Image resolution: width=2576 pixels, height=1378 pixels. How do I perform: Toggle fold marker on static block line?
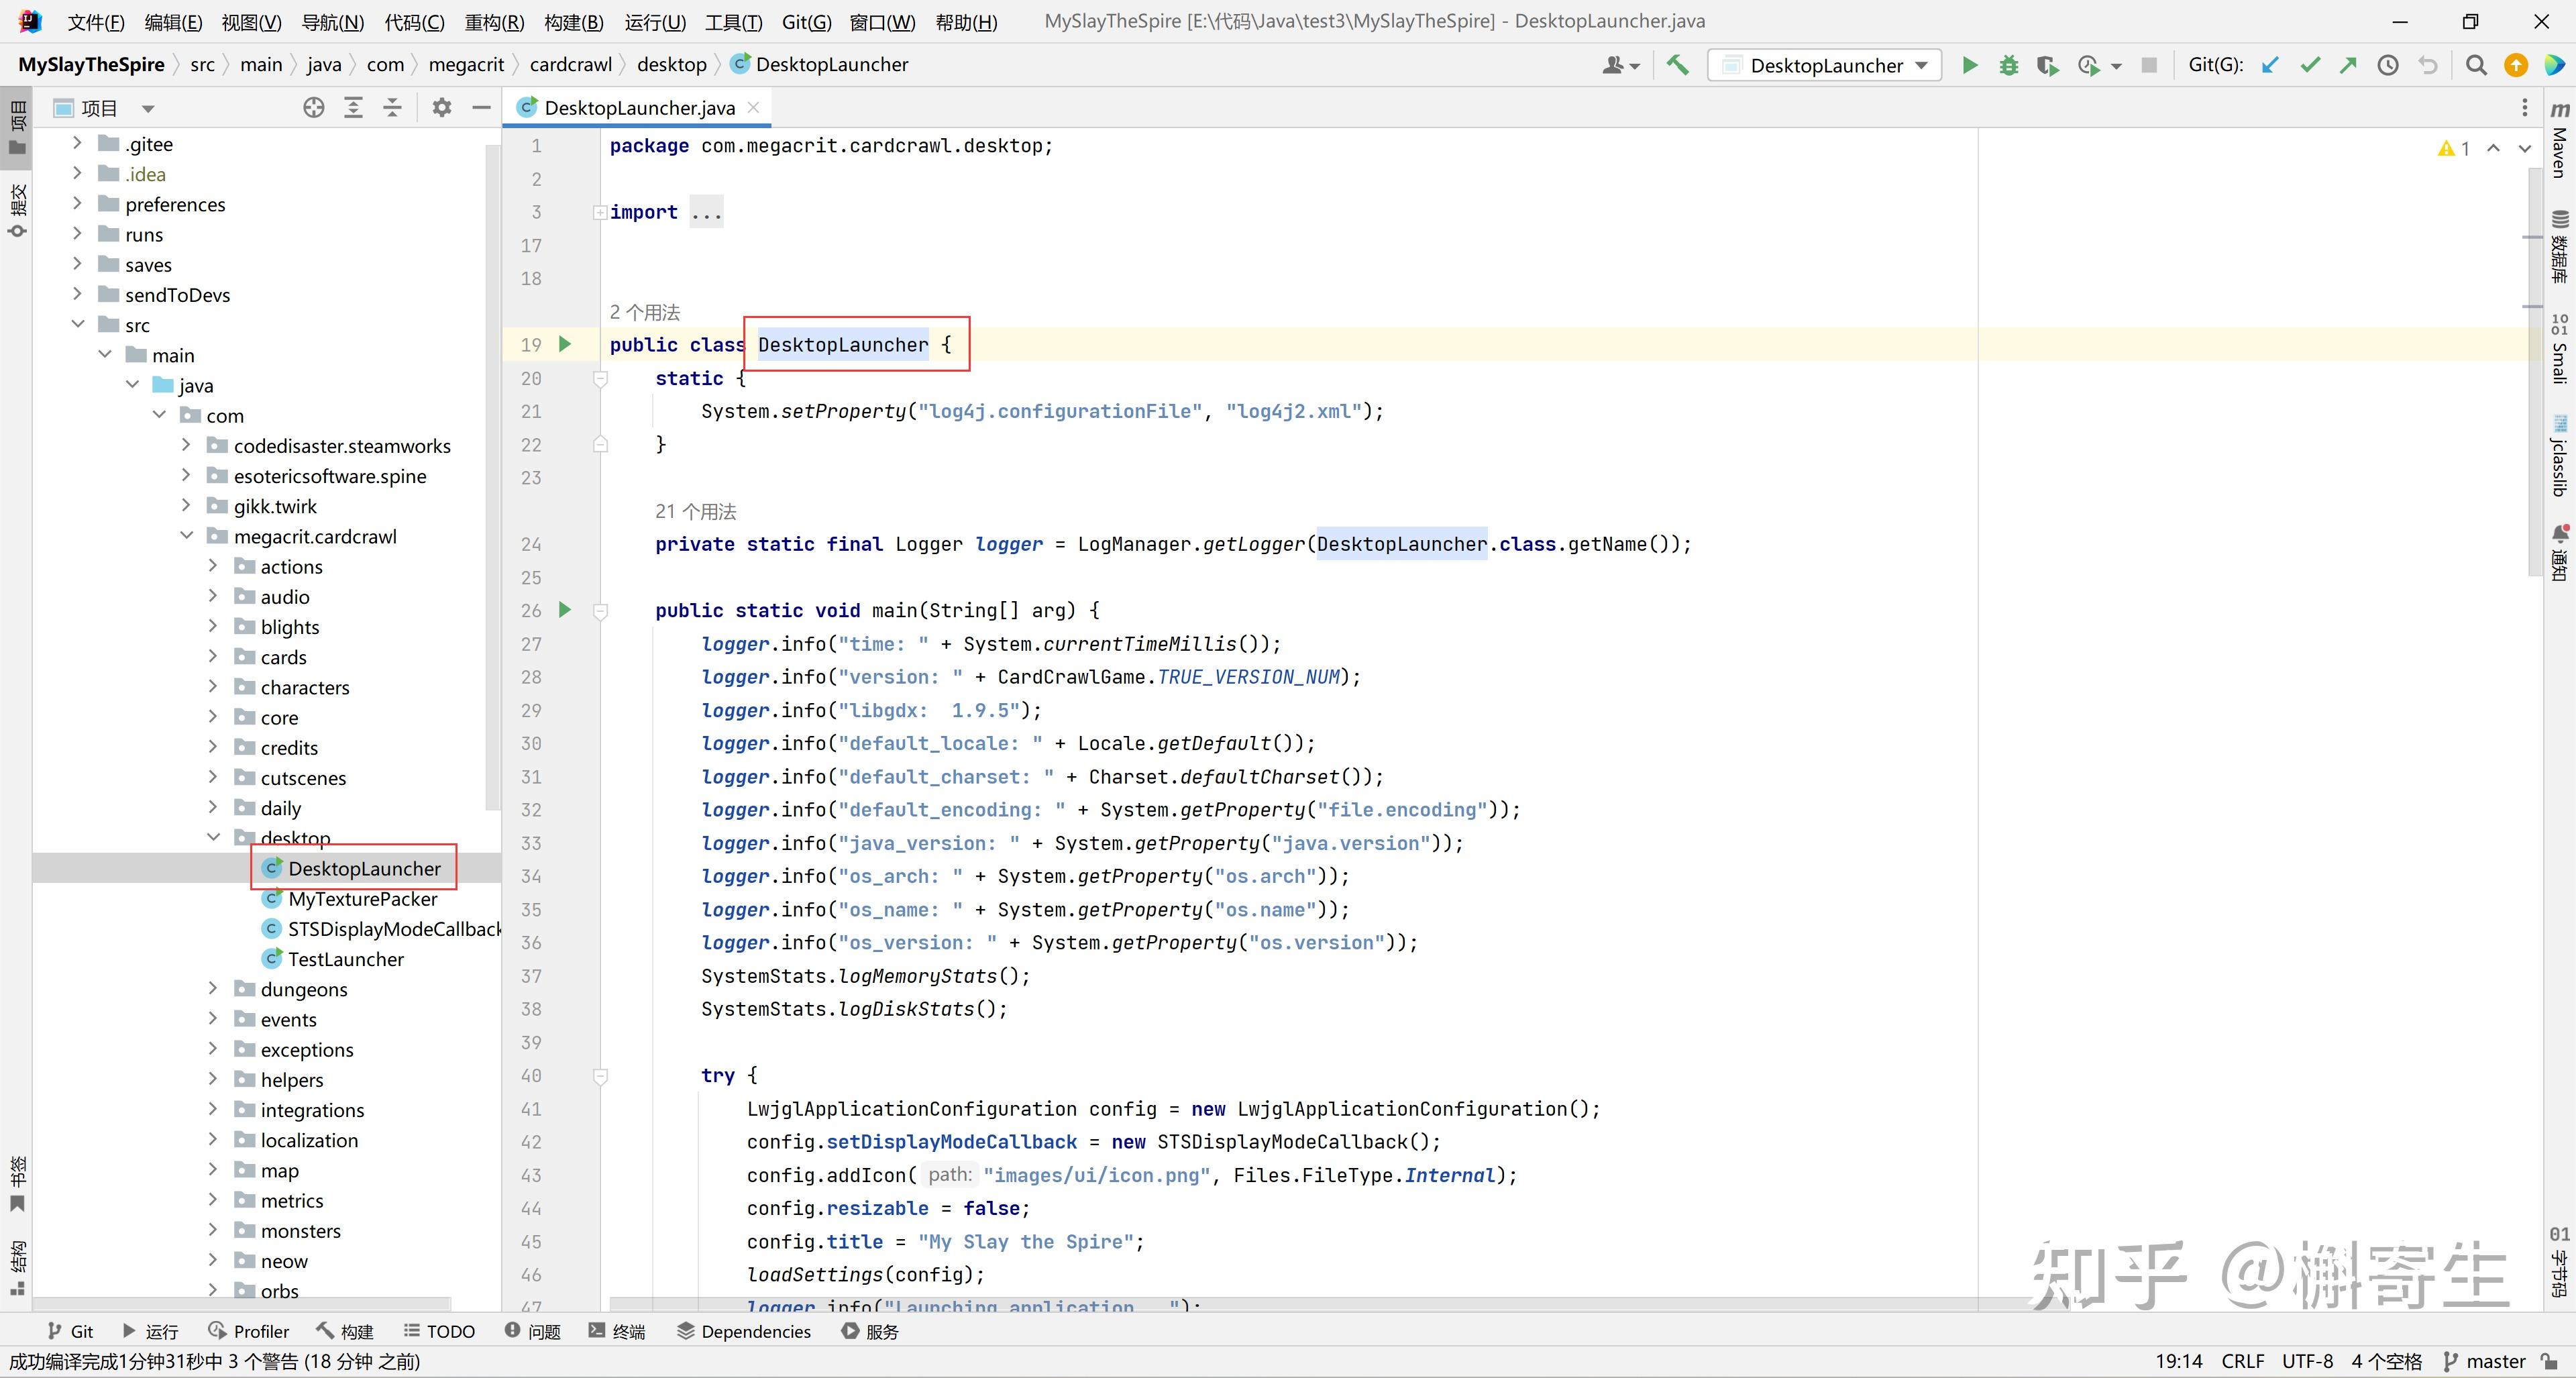tap(600, 379)
